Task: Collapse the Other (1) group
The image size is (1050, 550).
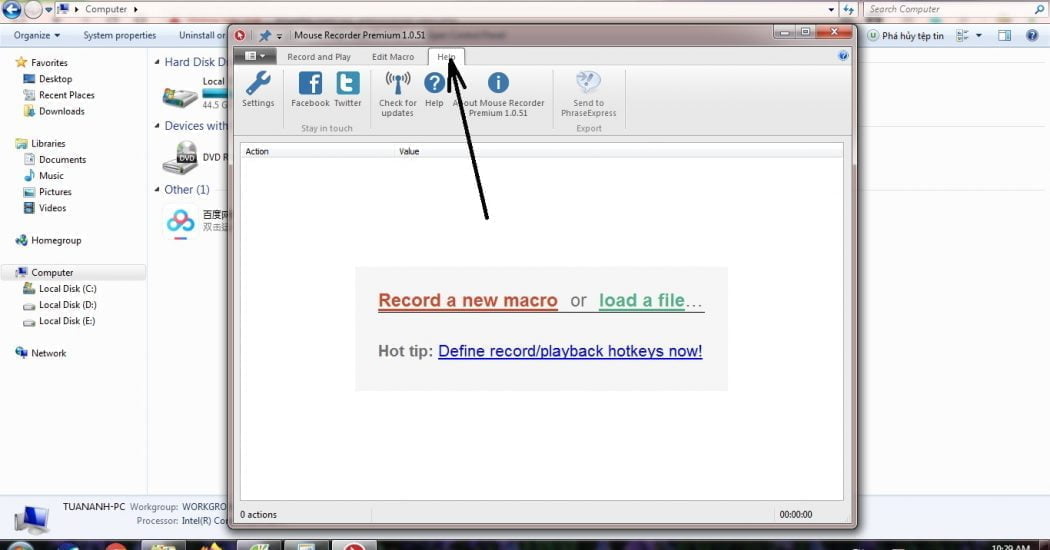Action: [157, 190]
